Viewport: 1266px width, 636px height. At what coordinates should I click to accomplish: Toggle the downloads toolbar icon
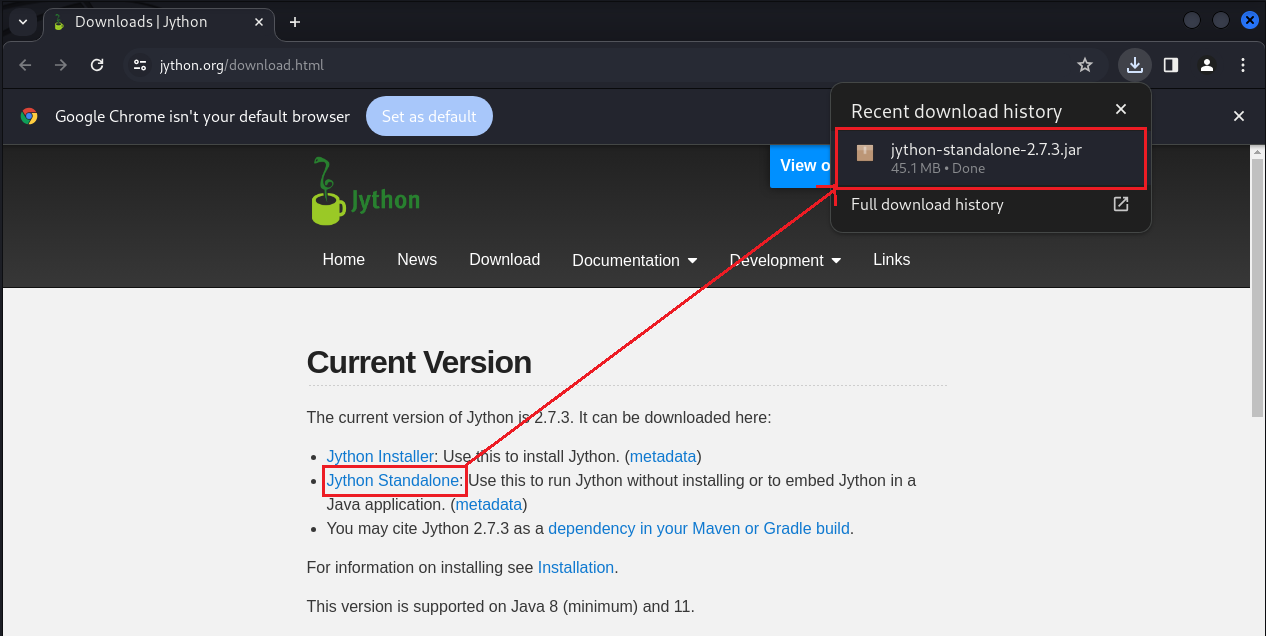[1134, 65]
